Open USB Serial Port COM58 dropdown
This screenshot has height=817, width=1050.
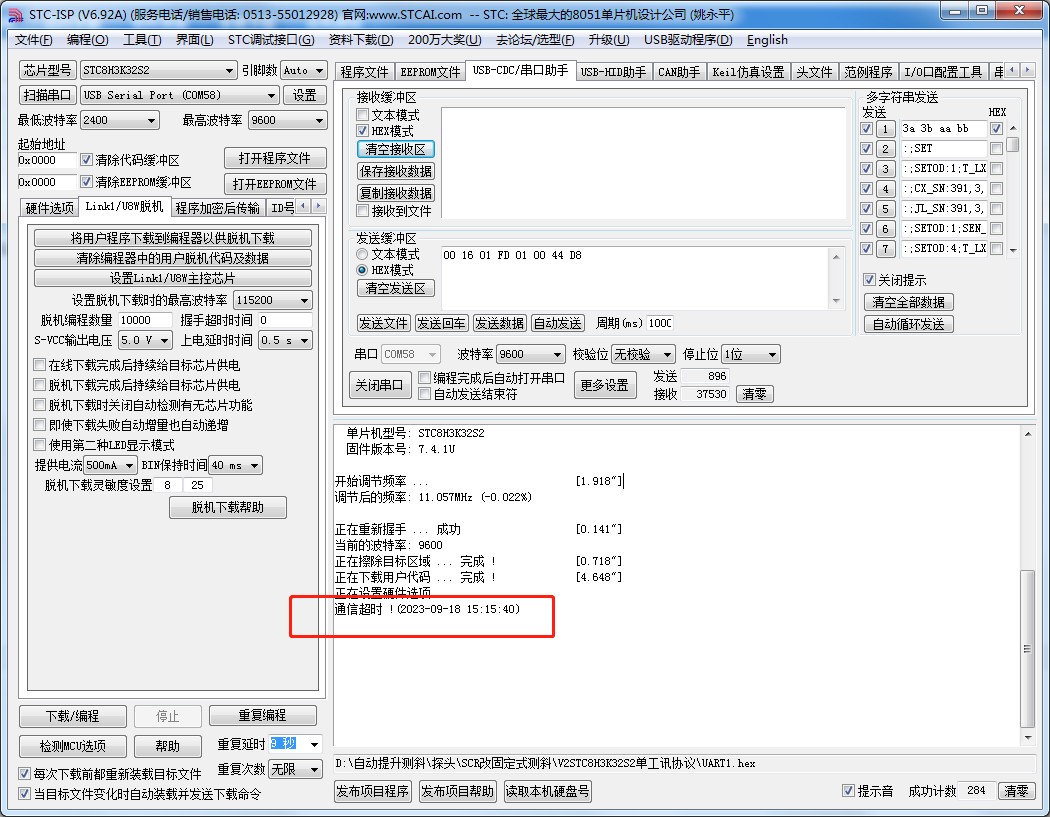click(x=179, y=95)
